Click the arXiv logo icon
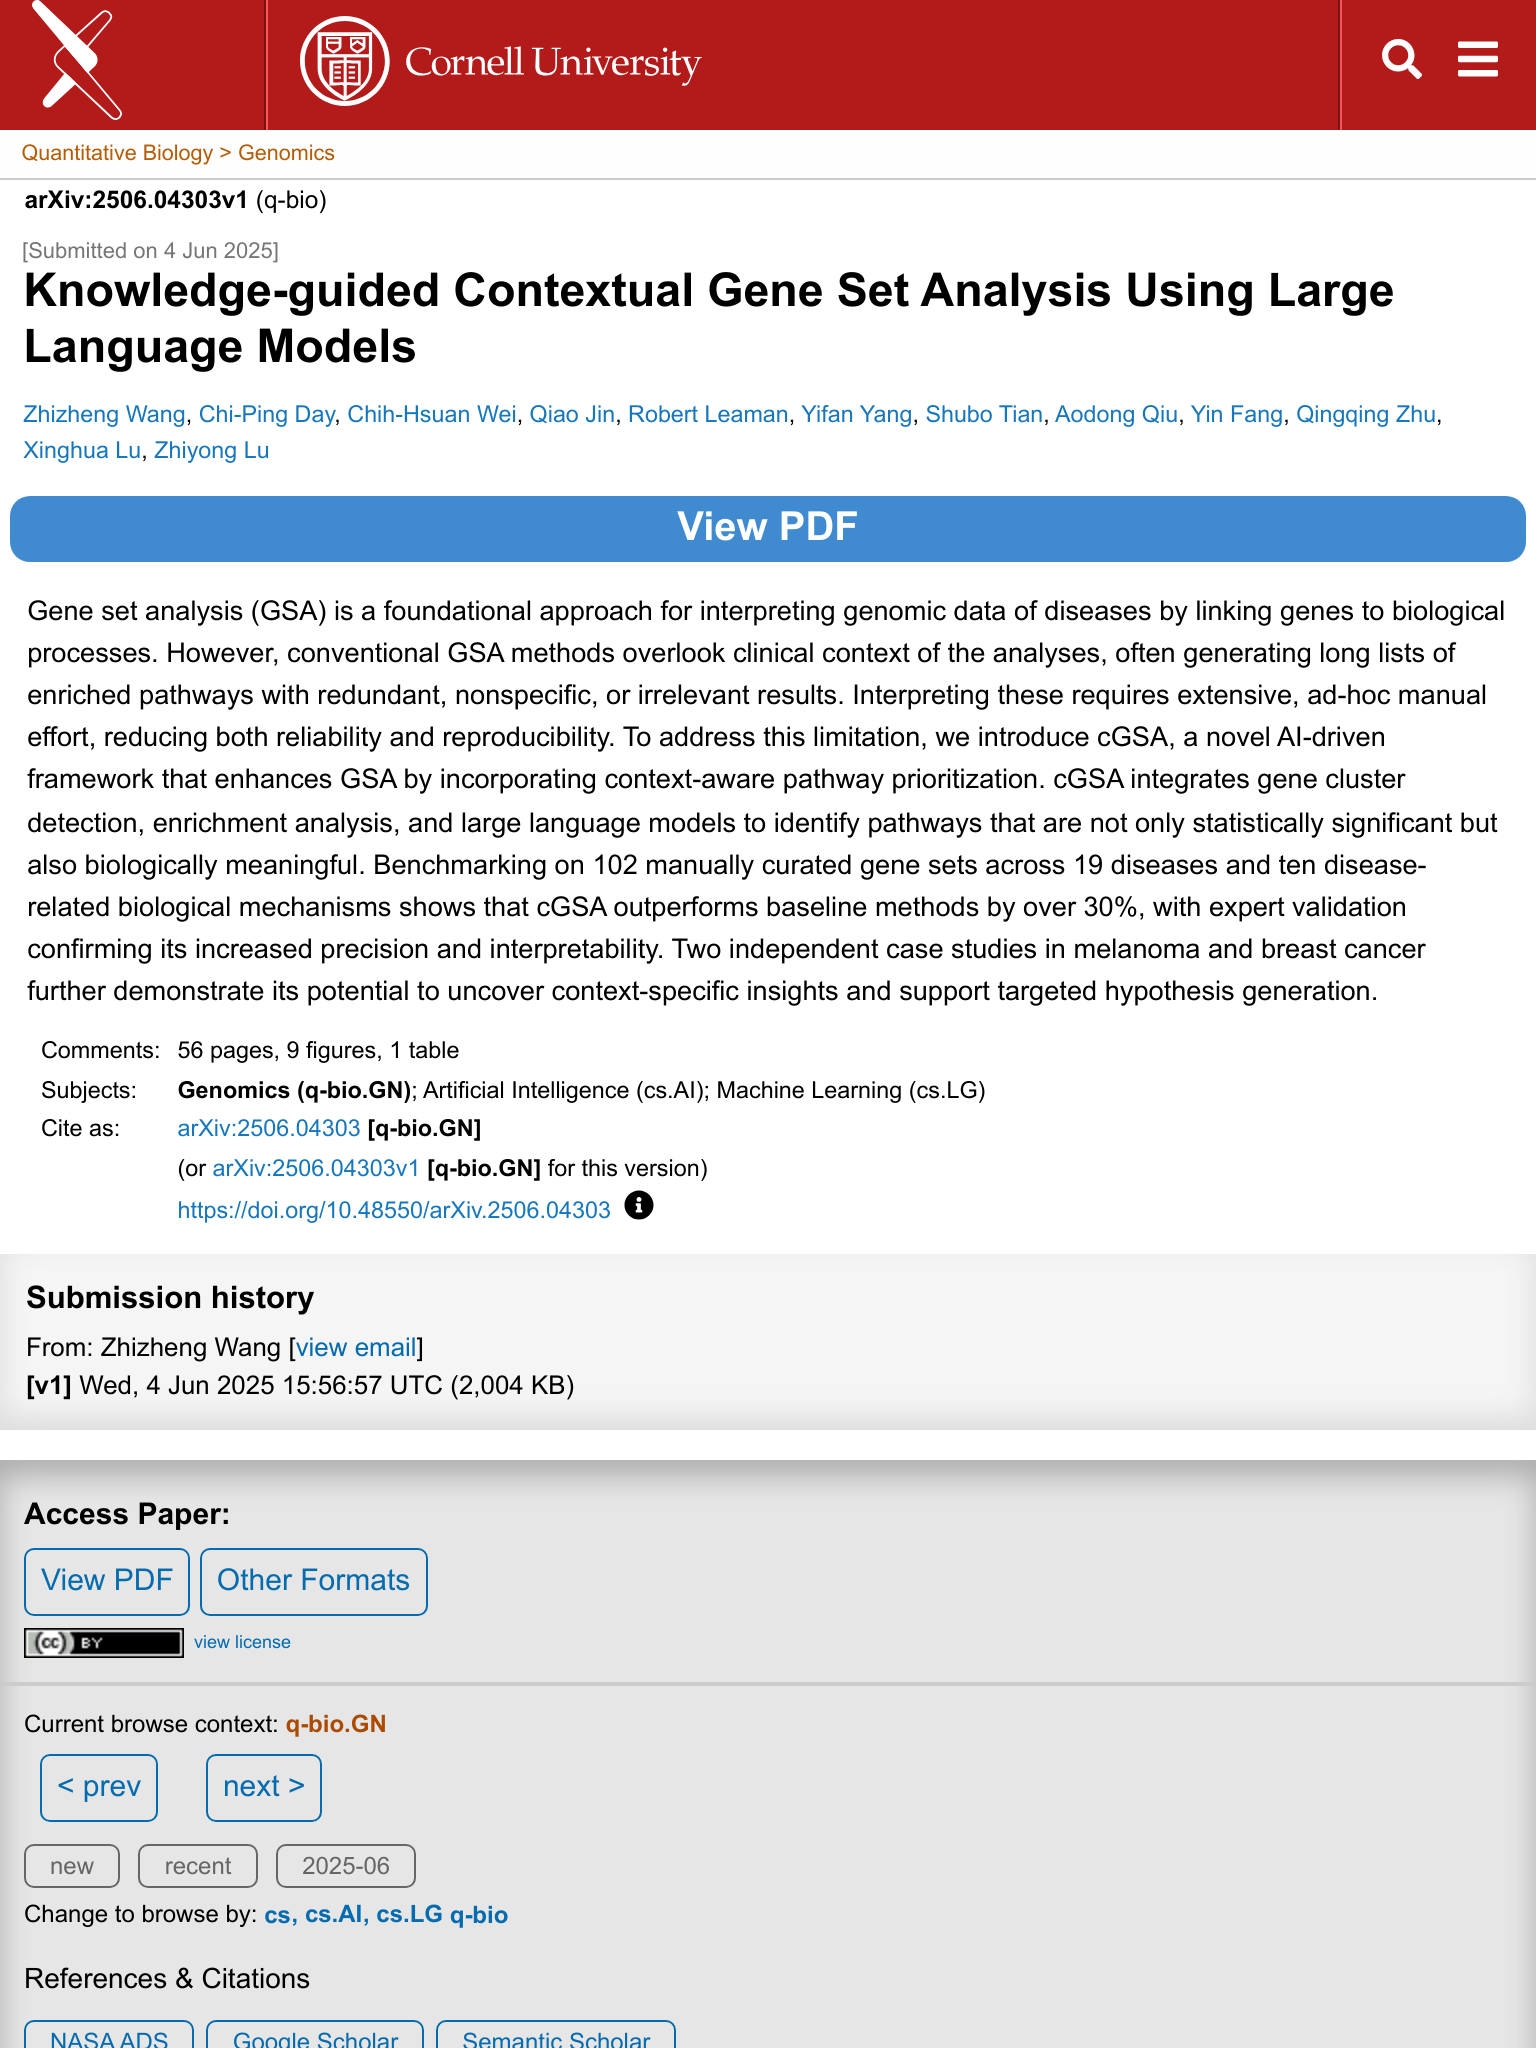 click(x=78, y=62)
